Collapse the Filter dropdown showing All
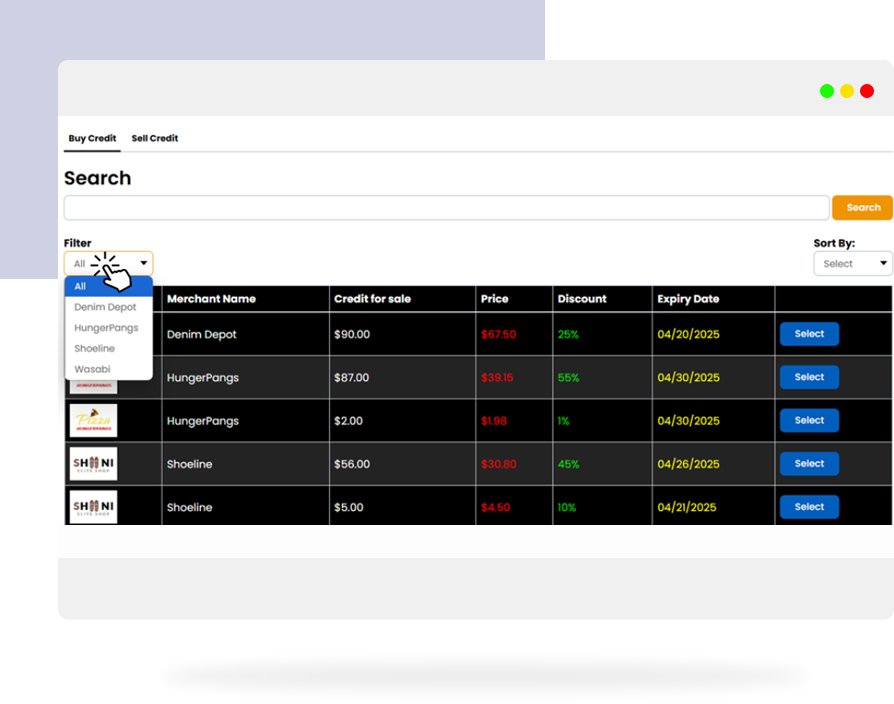Image resolution: width=894 pixels, height=704 pixels. point(108,264)
